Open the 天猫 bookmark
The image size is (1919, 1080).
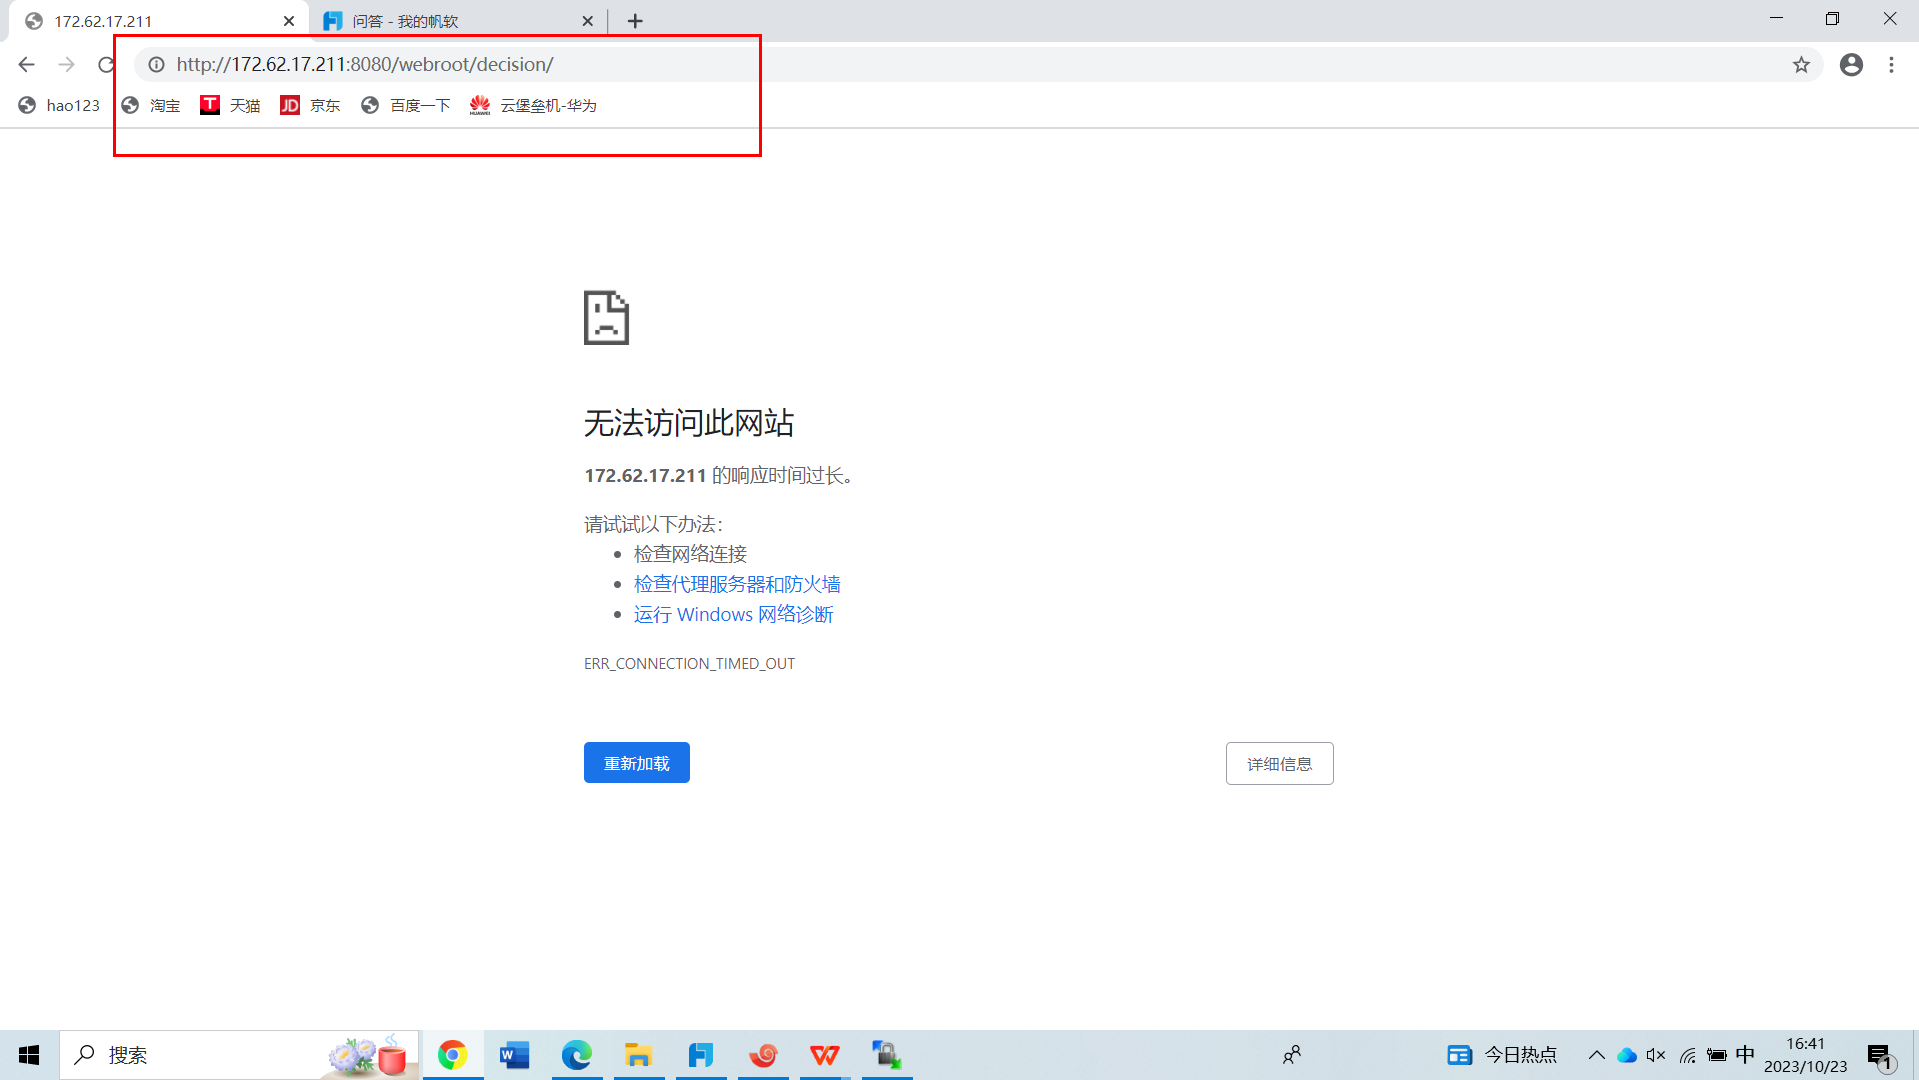[x=230, y=105]
